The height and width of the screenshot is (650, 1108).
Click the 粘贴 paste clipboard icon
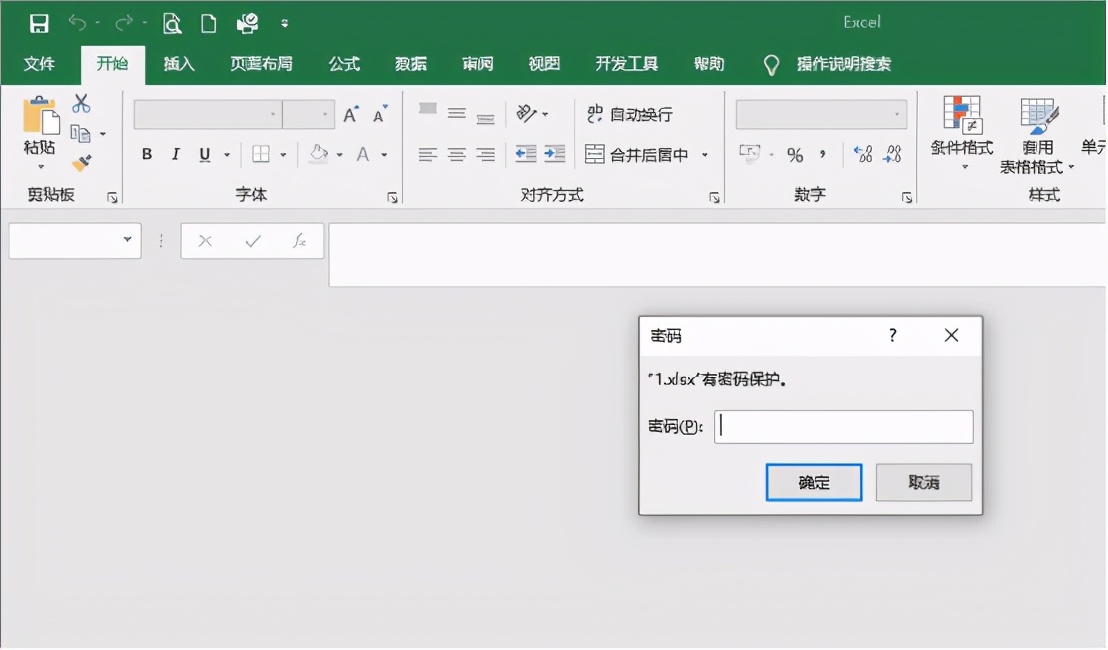[40, 117]
